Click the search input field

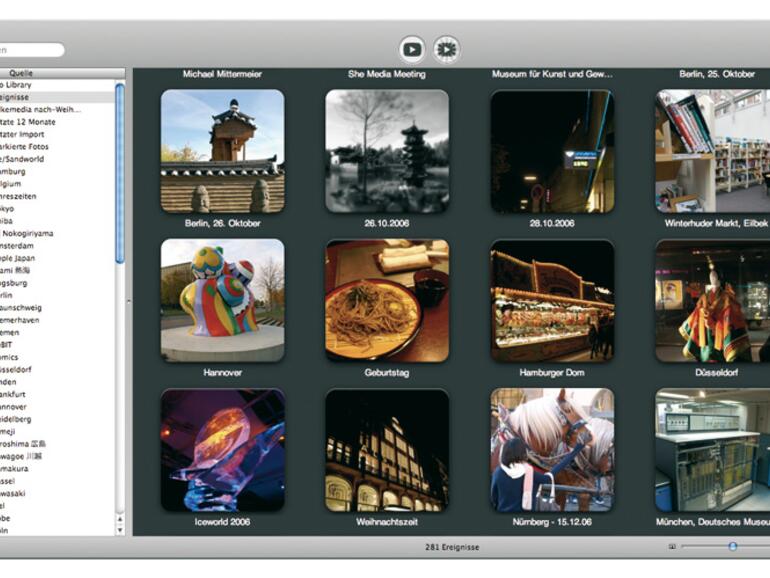[30, 50]
